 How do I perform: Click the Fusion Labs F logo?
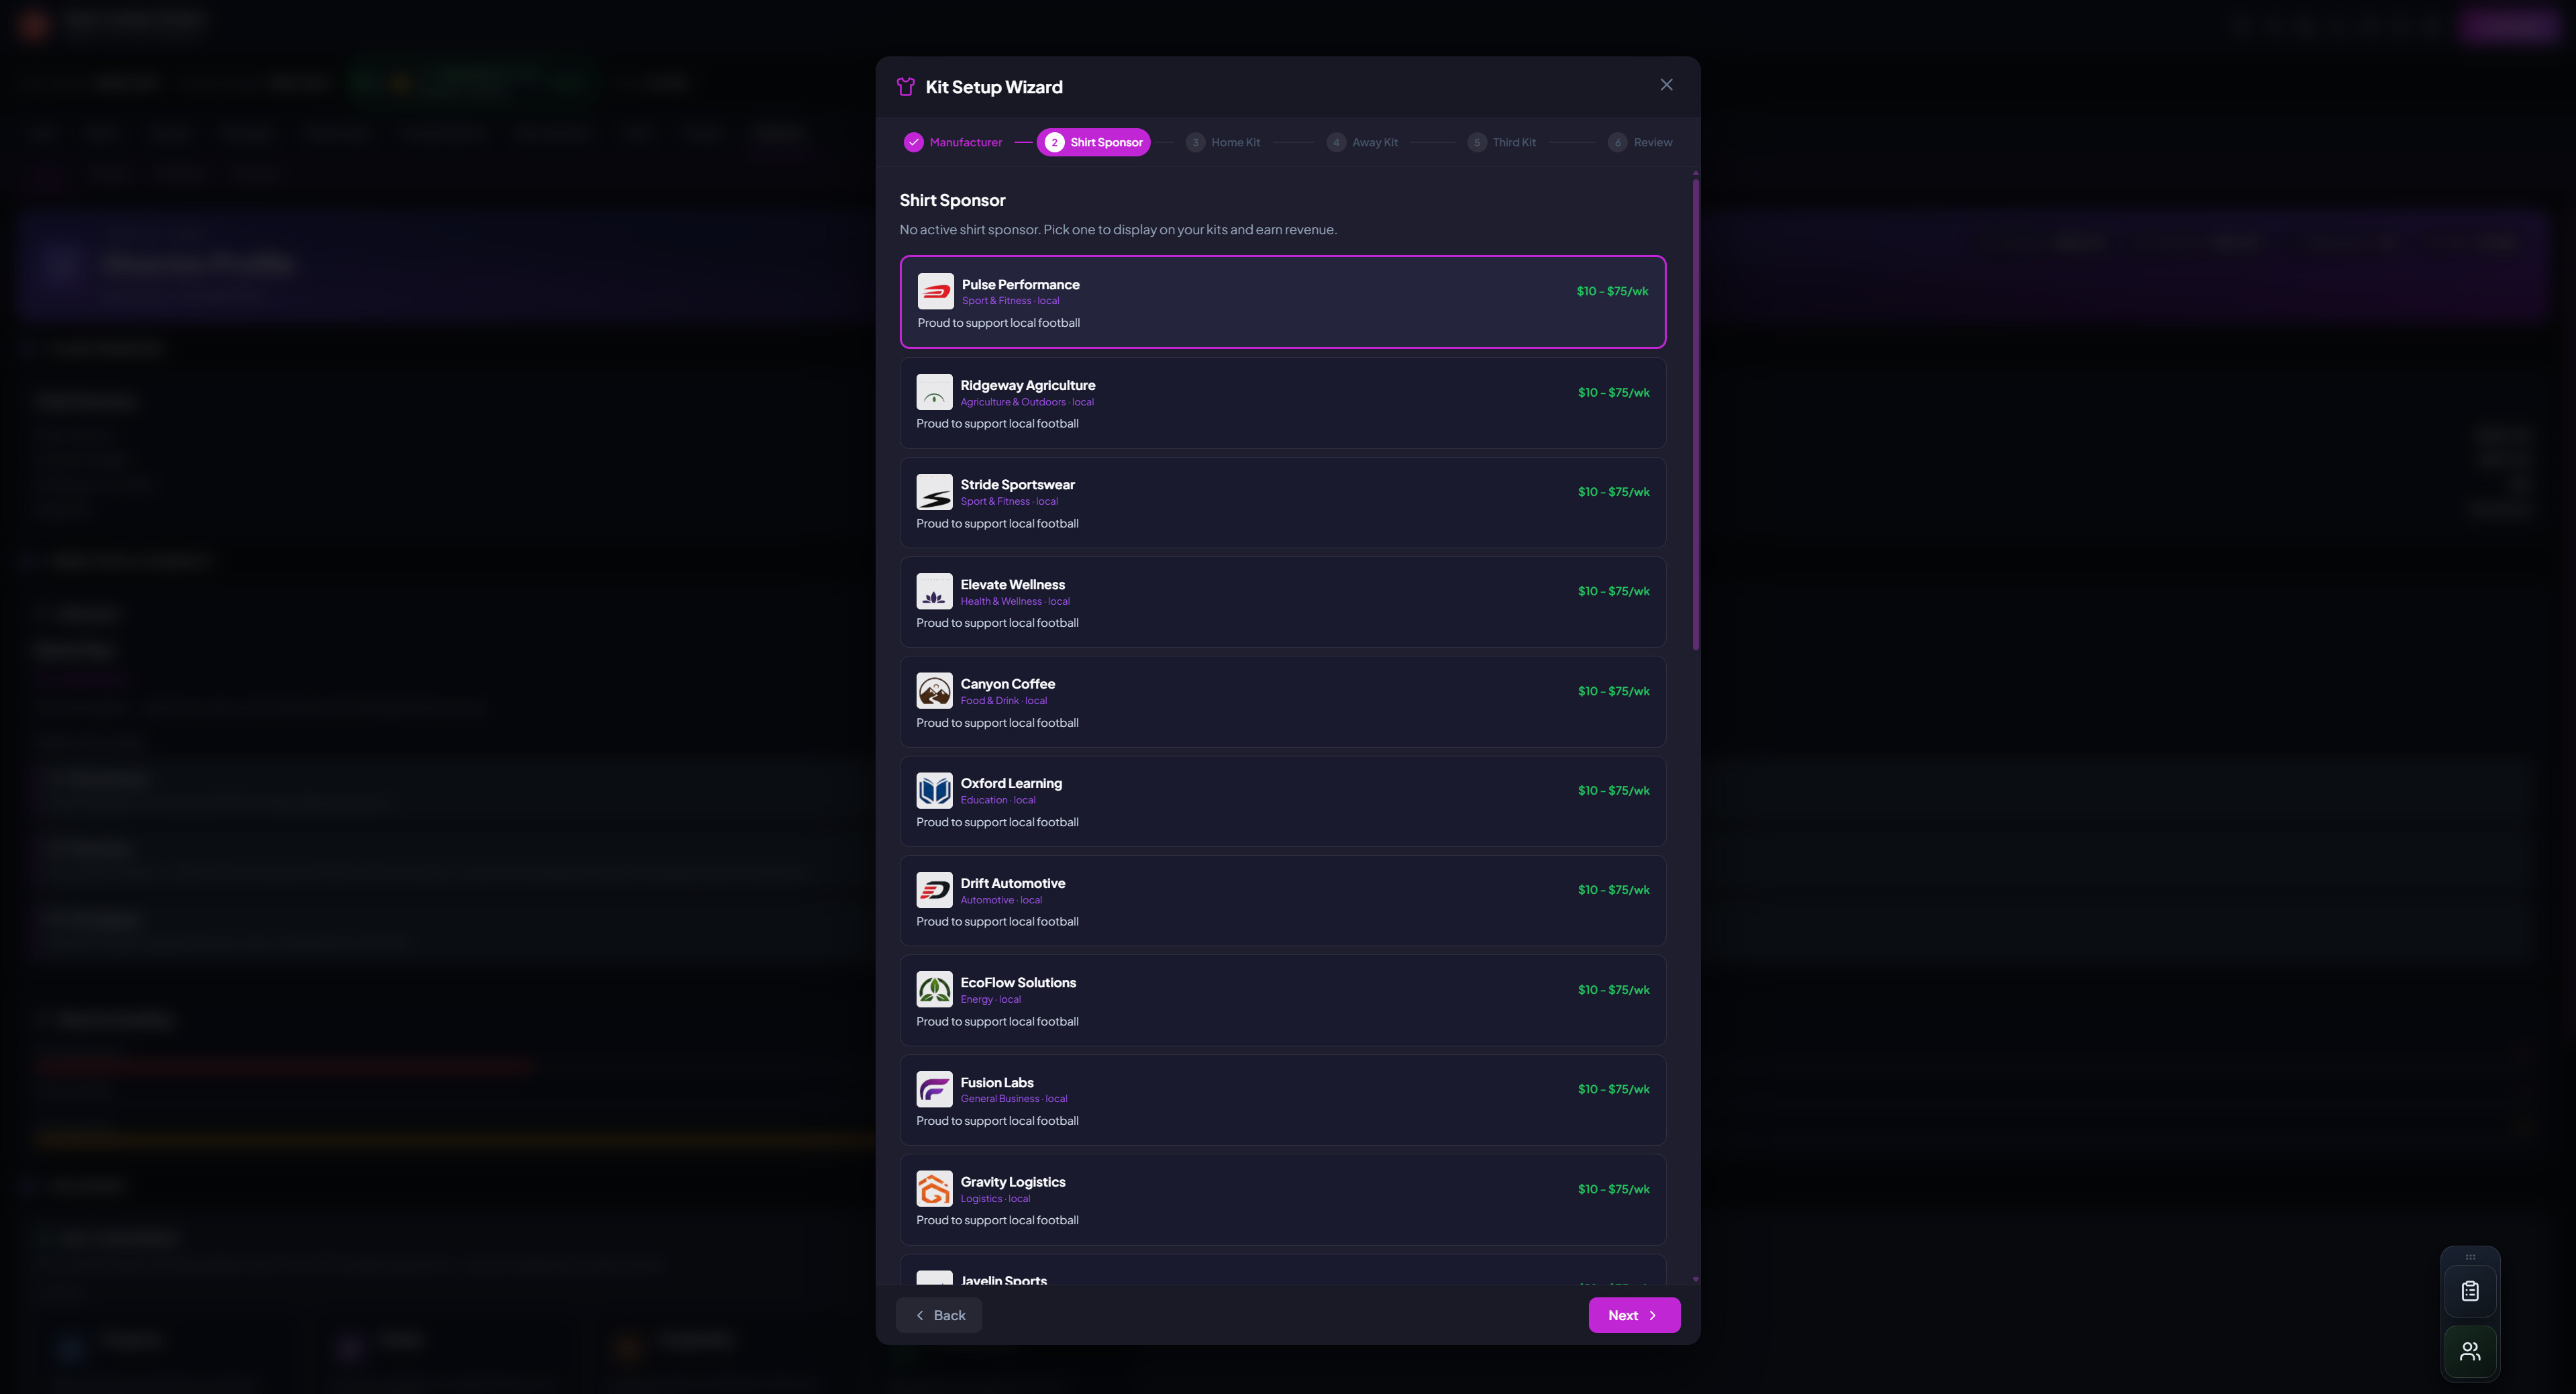pos(934,1089)
